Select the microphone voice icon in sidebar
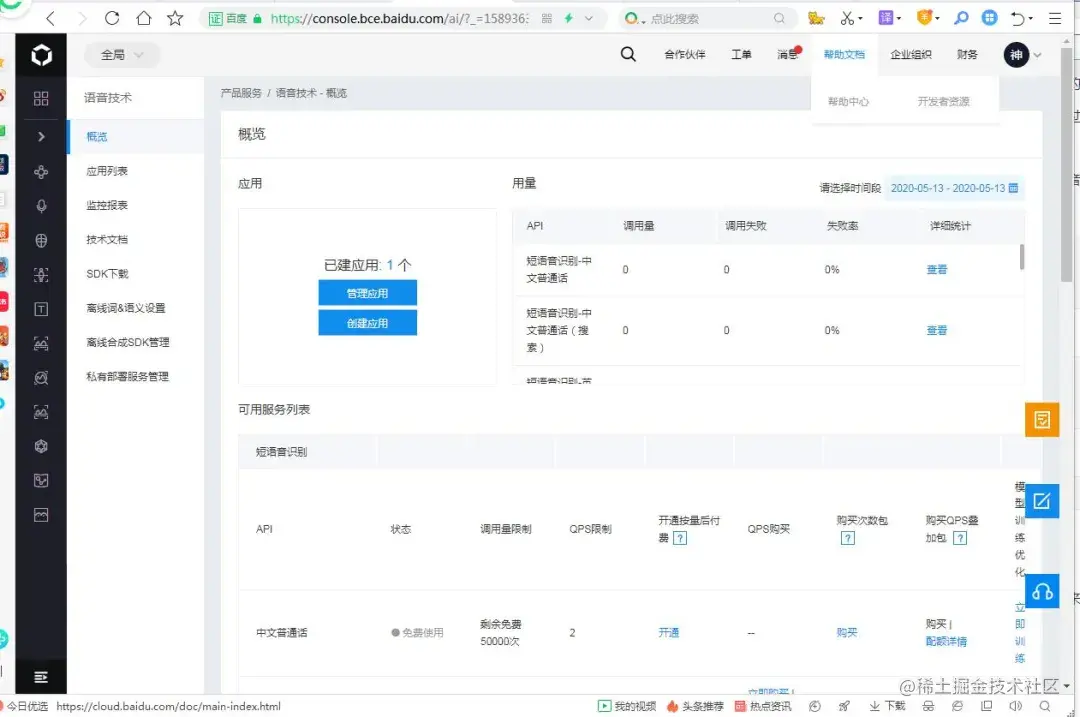This screenshot has width=1080, height=717. click(x=40, y=205)
